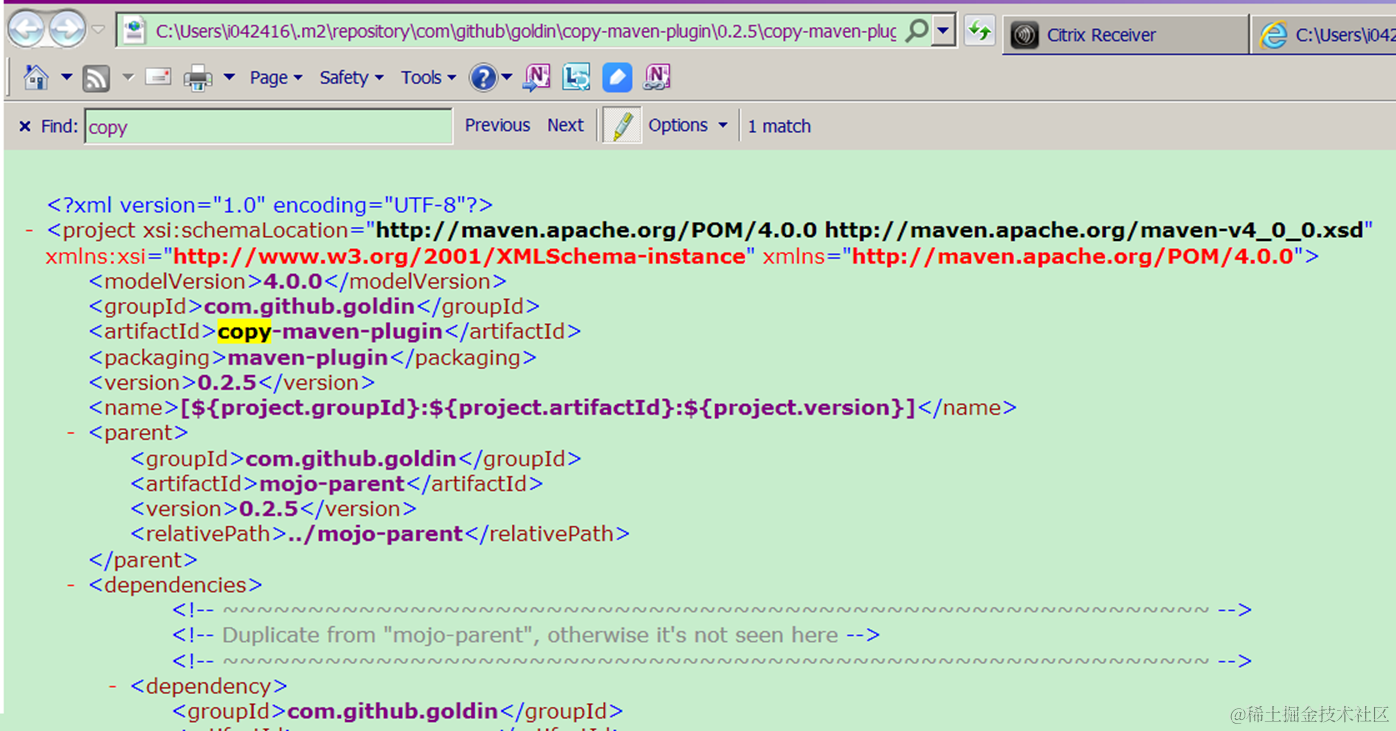Screen dimensions: 1396x731
Task: Open the Help dropdown arrow
Action: pos(507,77)
